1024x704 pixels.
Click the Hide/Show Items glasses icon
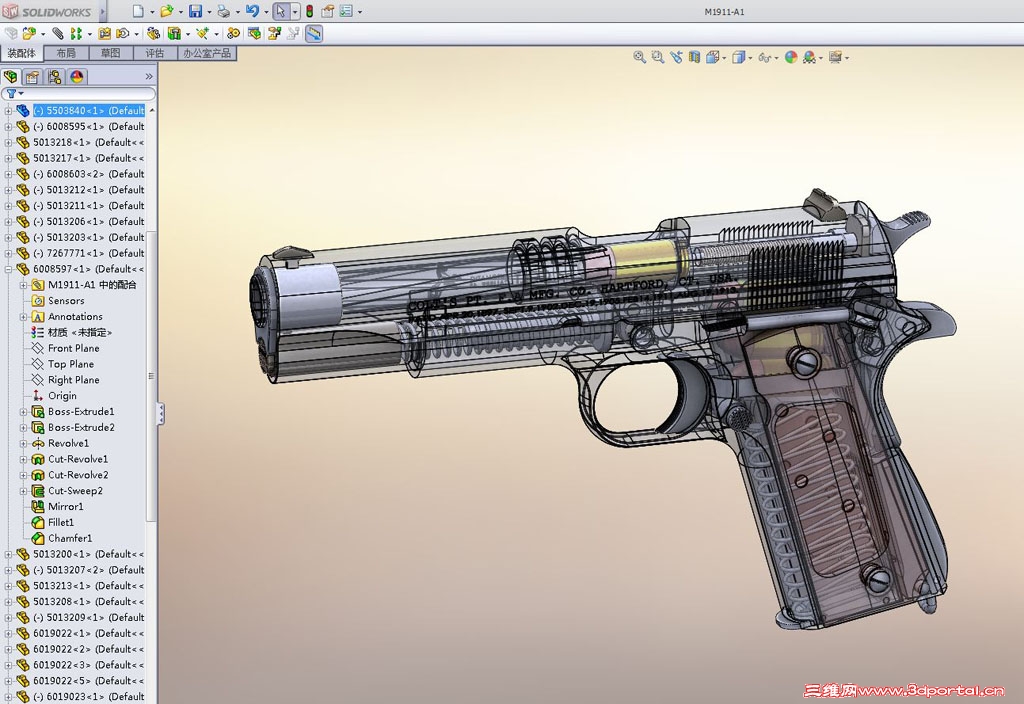(x=764, y=57)
